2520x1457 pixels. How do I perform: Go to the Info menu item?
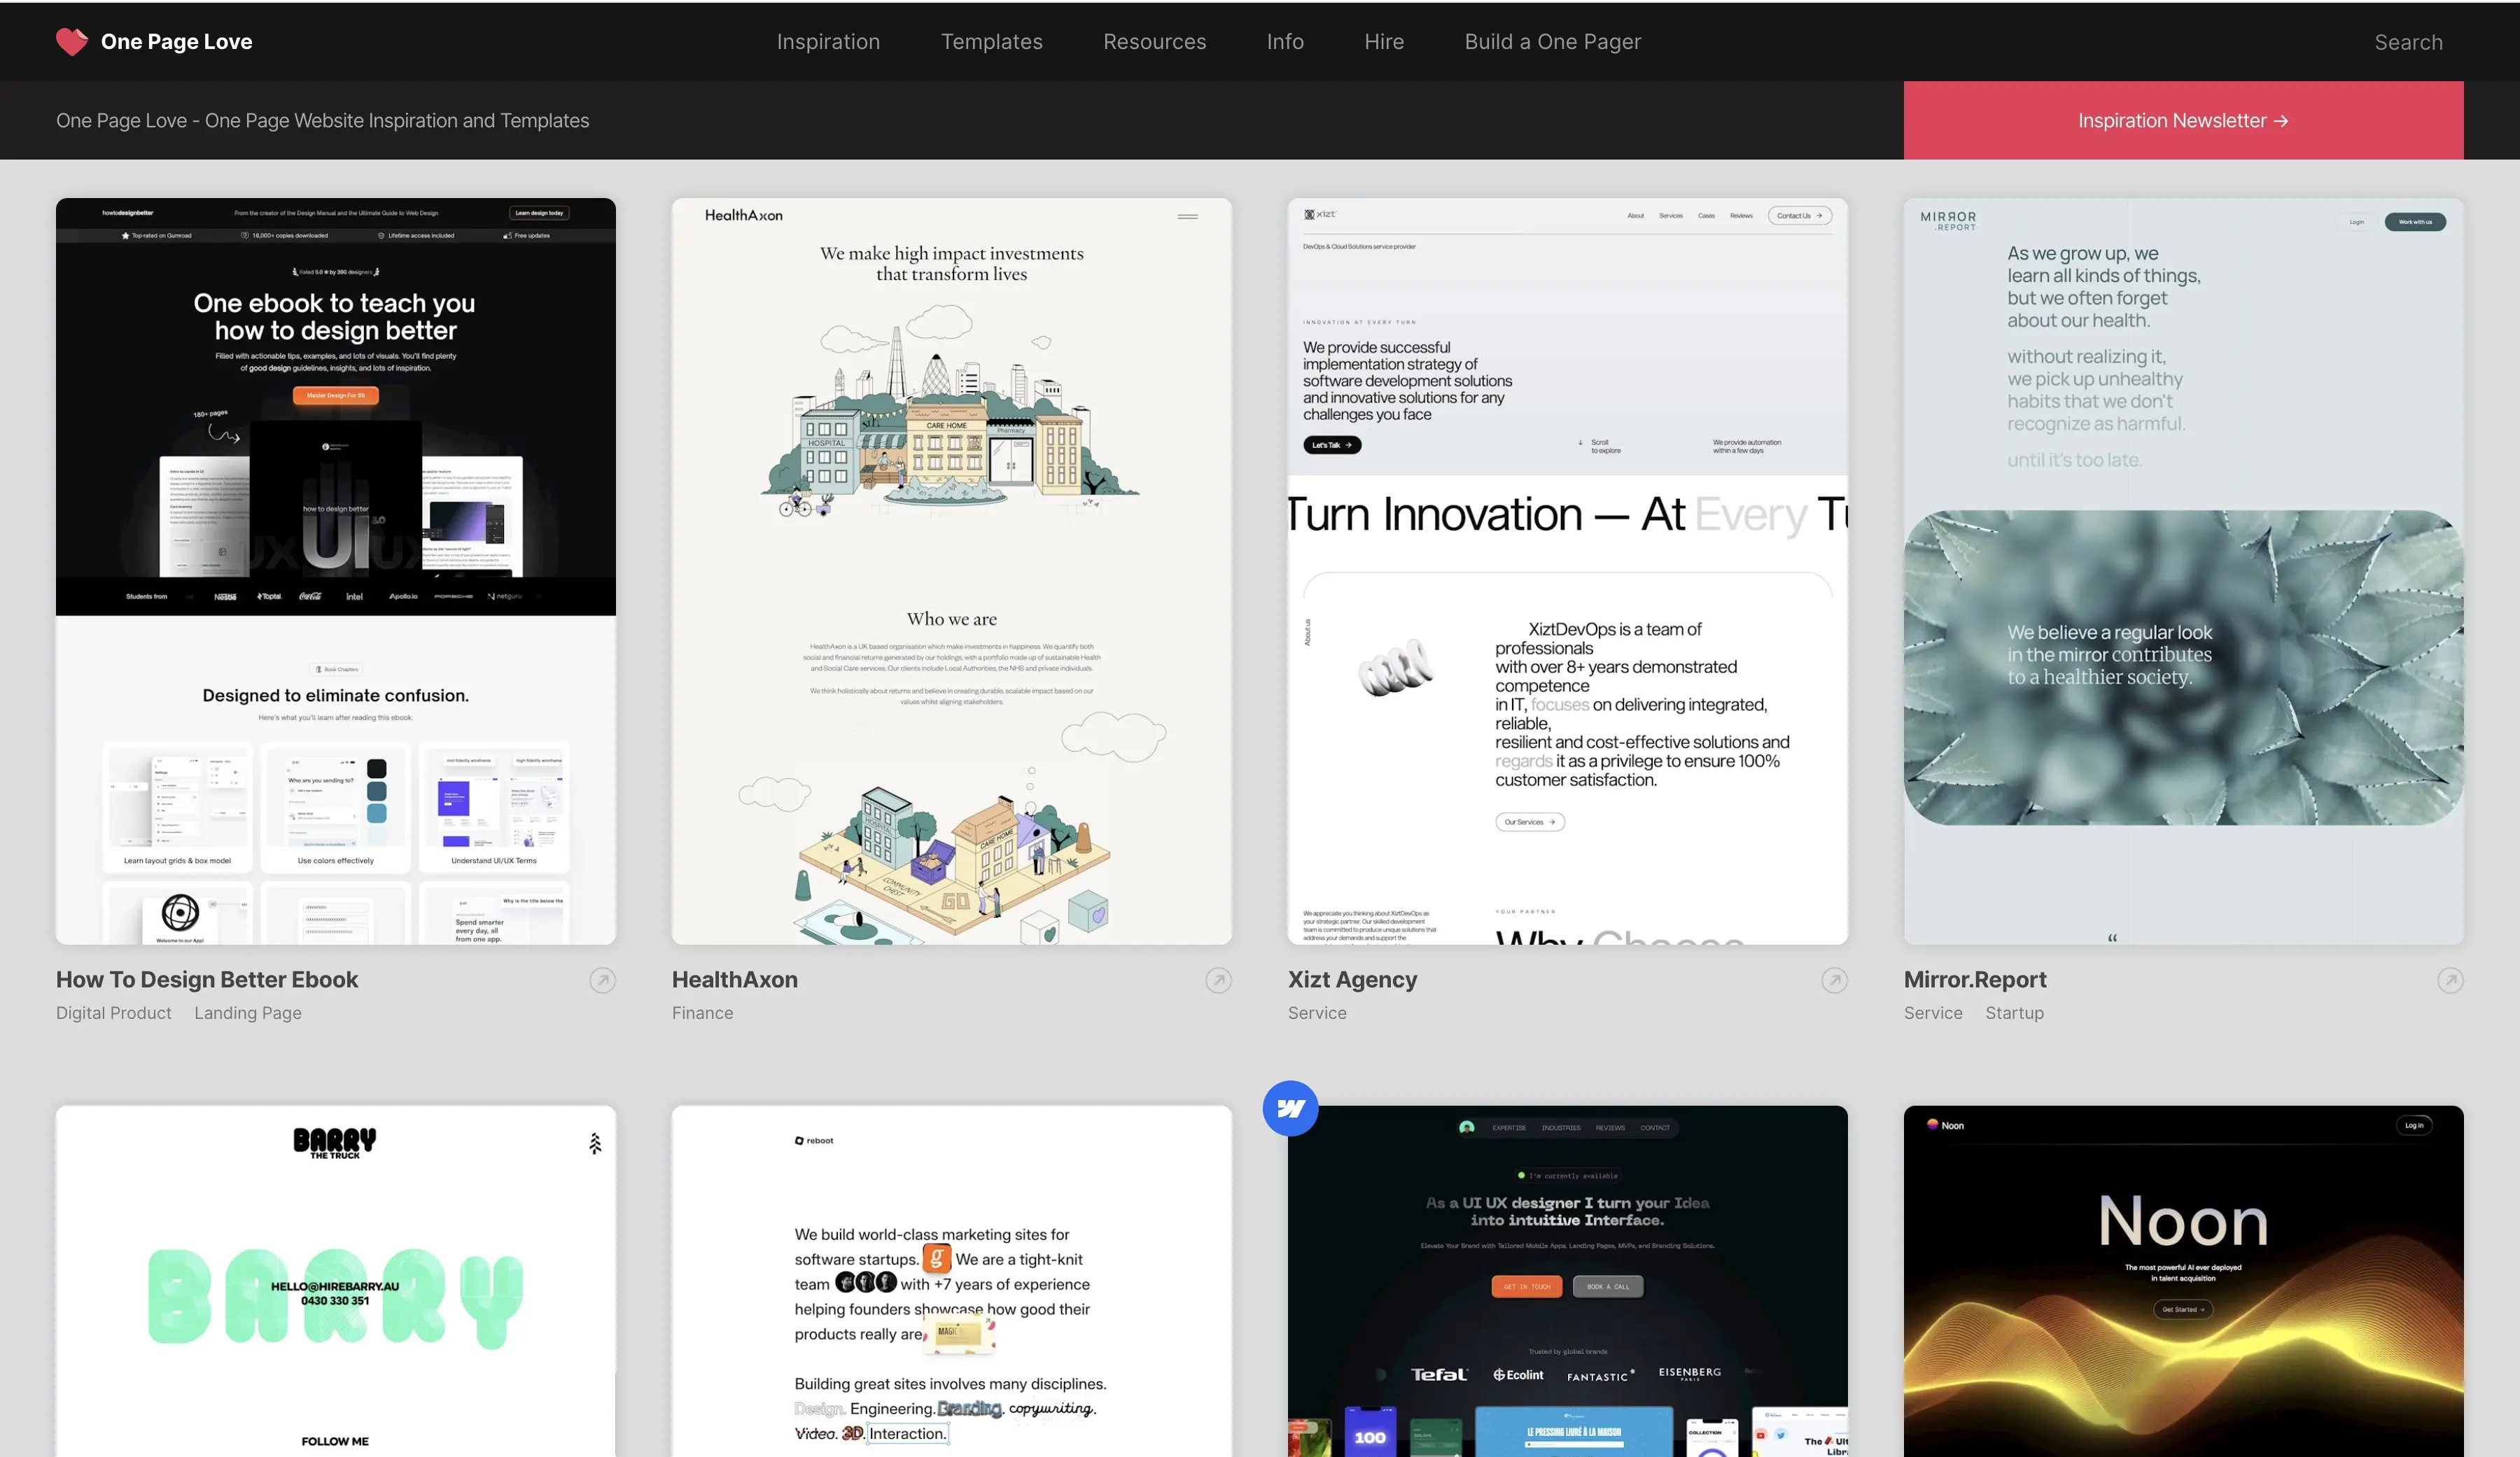click(1285, 42)
